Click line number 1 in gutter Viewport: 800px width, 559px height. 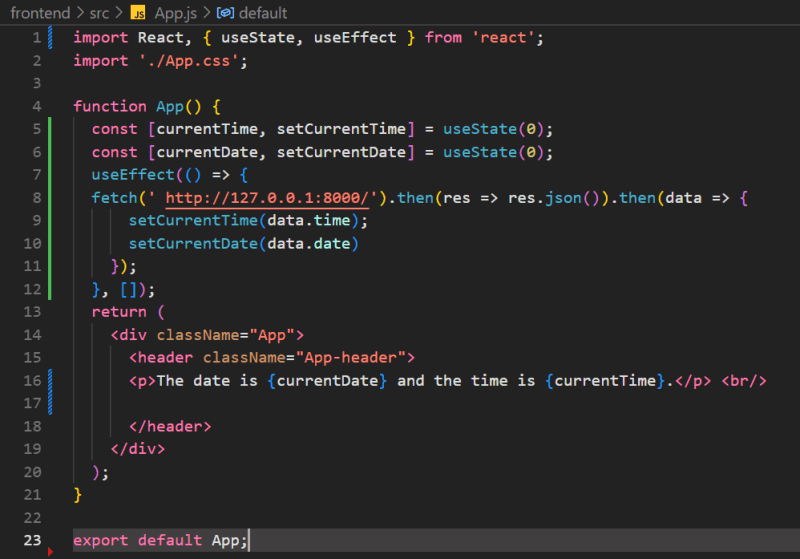(x=37, y=38)
